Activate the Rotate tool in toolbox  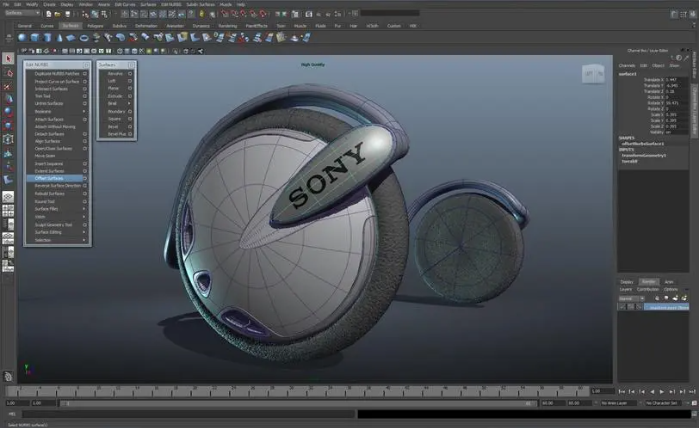[8, 112]
